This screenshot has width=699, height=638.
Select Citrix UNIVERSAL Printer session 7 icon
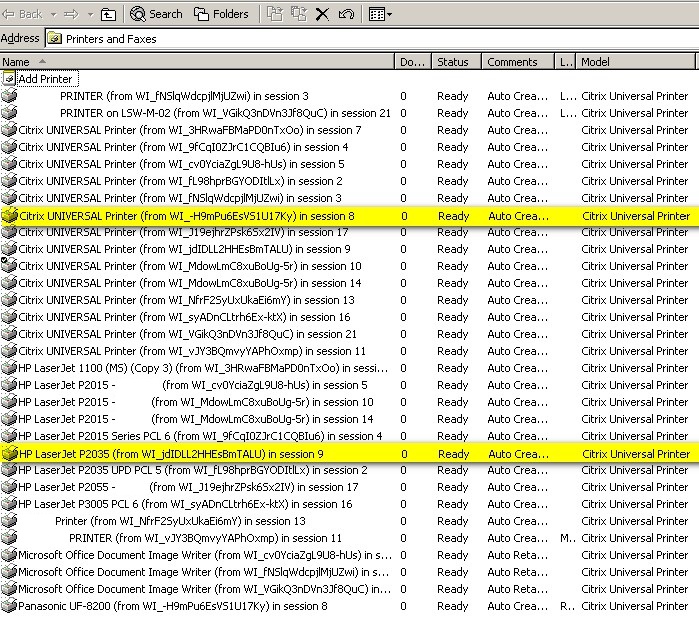pos(9,129)
